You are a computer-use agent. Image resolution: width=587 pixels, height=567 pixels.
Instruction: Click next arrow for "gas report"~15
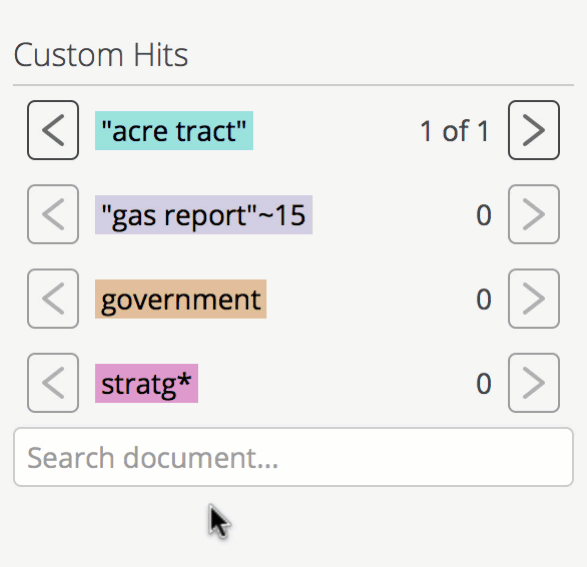534,214
